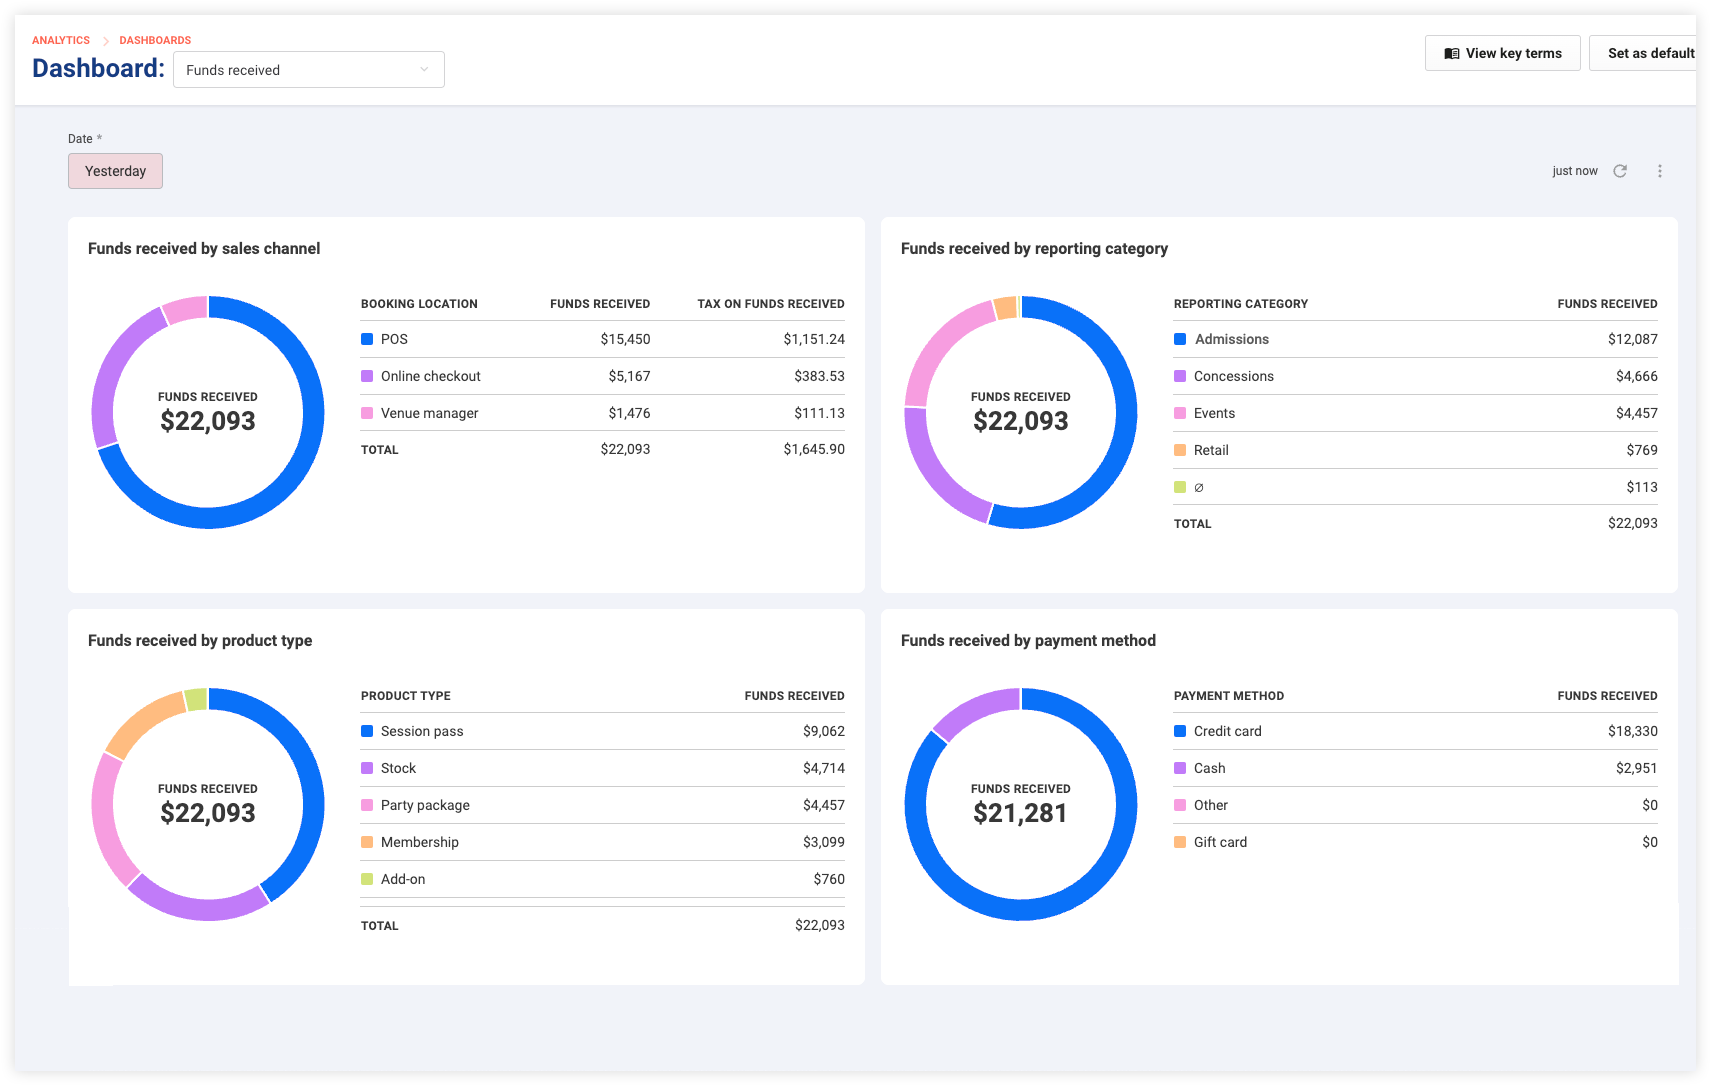
Task: Click the refresh icon beside just now
Action: pos(1620,171)
